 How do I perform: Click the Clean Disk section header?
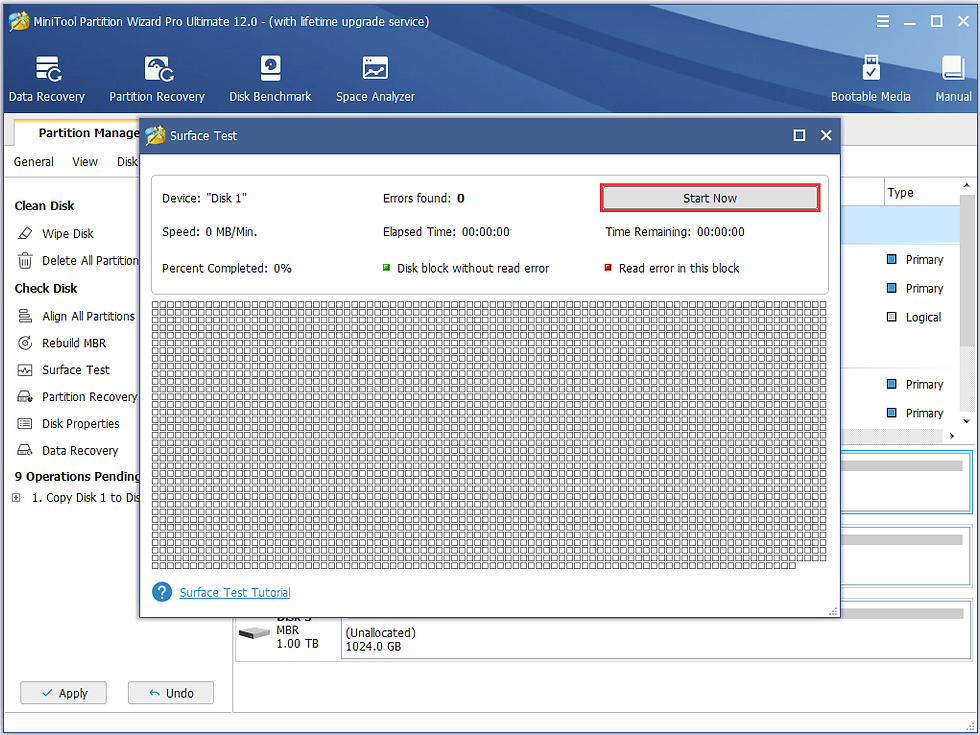click(x=44, y=206)
